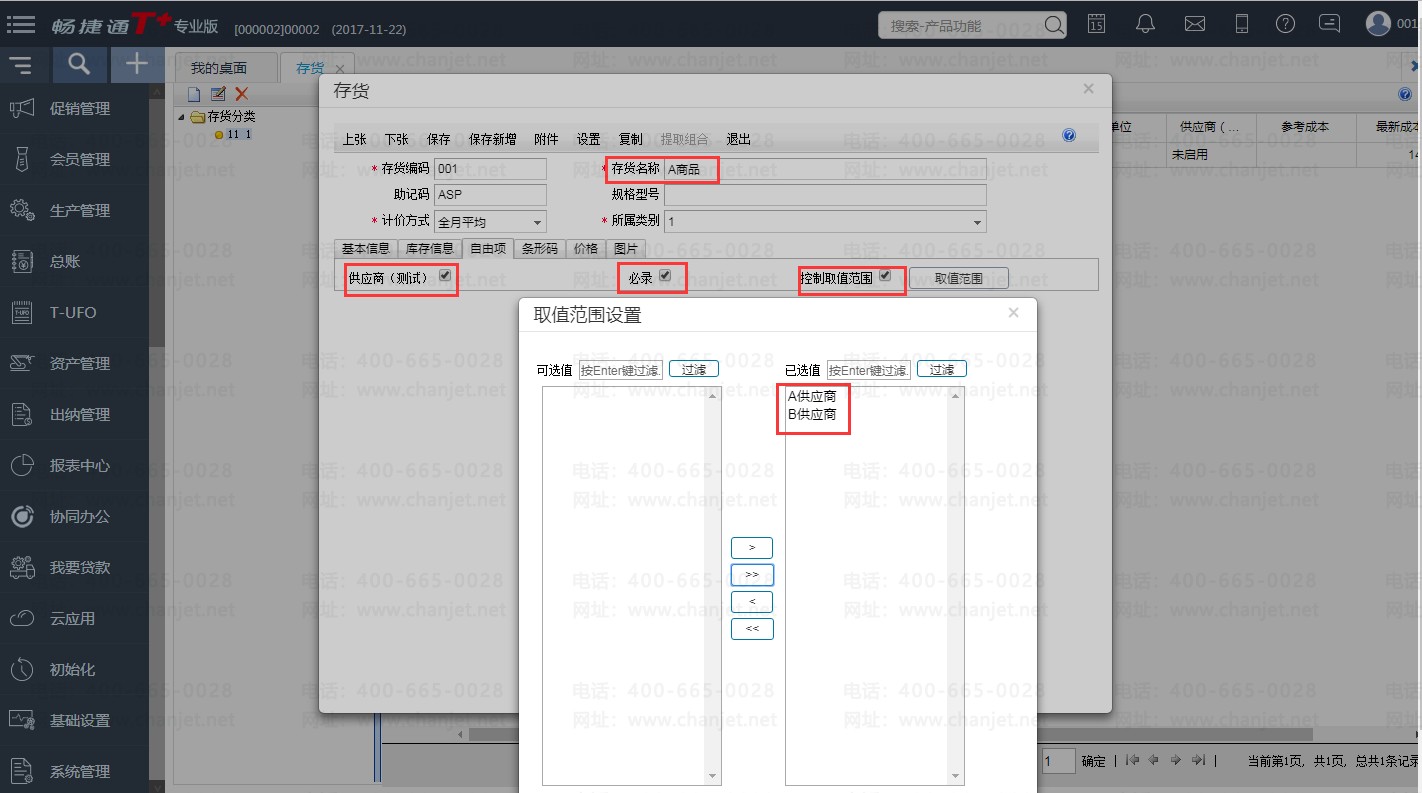Select A供应商 in the selected values list
Viewport: 1422px width, 793px height.
point(812,397)
